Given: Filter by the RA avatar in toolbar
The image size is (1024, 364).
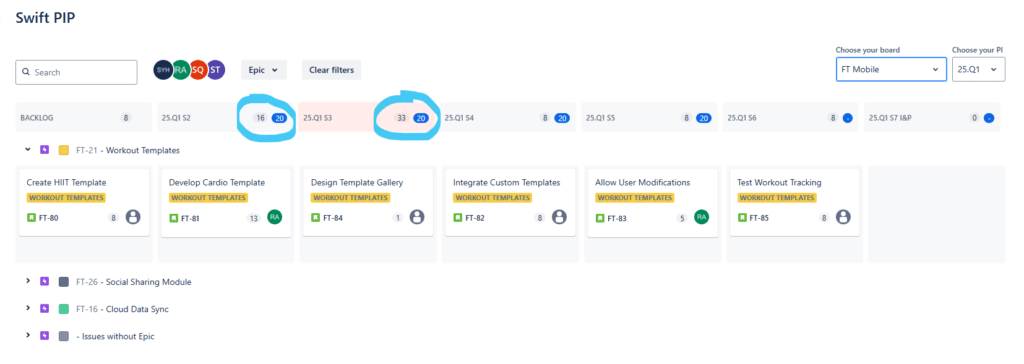Looking at the screenshot, I should coord(181,70).
